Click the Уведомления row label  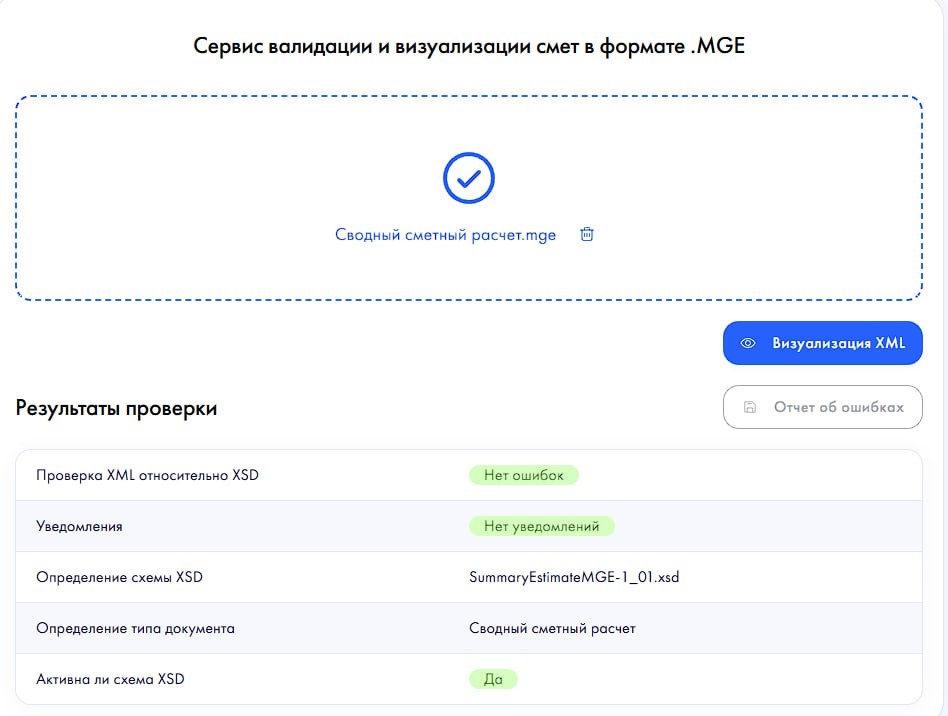[x=79, y=526]
